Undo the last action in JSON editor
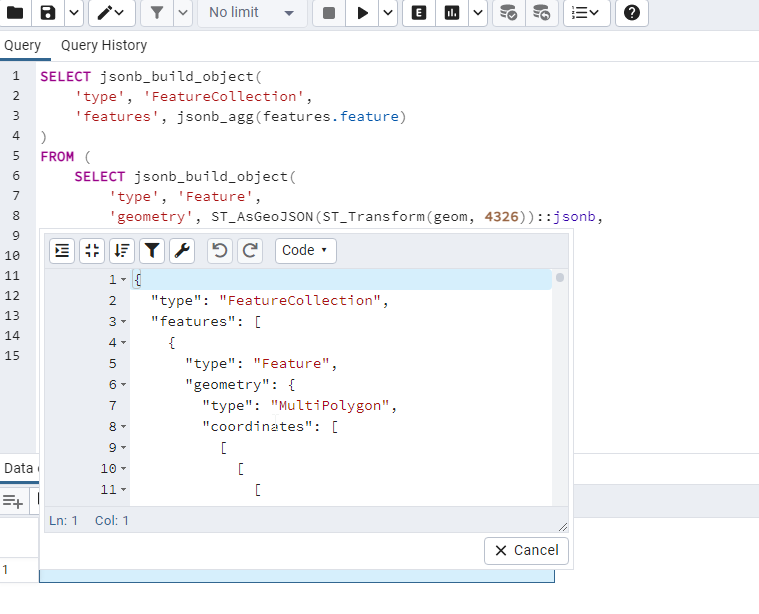Viewport: 759px width, 614px height. 220,251
